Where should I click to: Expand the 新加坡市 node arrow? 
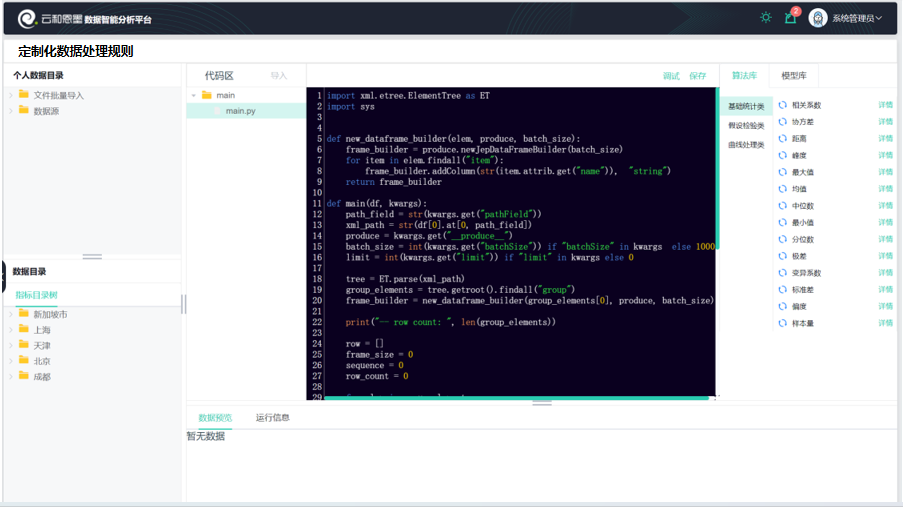[x=11, y=314]
